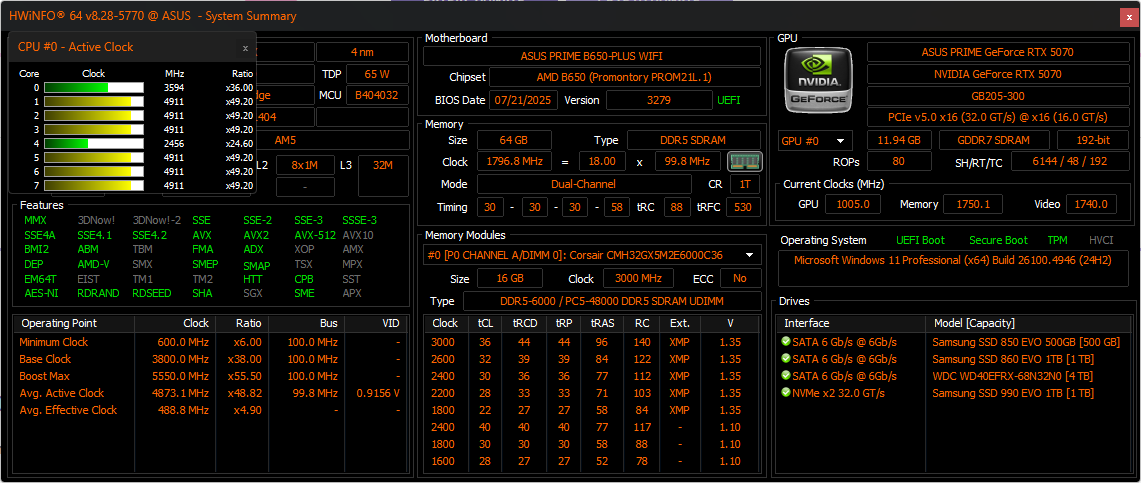Select the ASUS PRIME B650-PLUS WIFI motherboard field
This screenshot has width=1141, height=483.
click(x=592, y=56)
